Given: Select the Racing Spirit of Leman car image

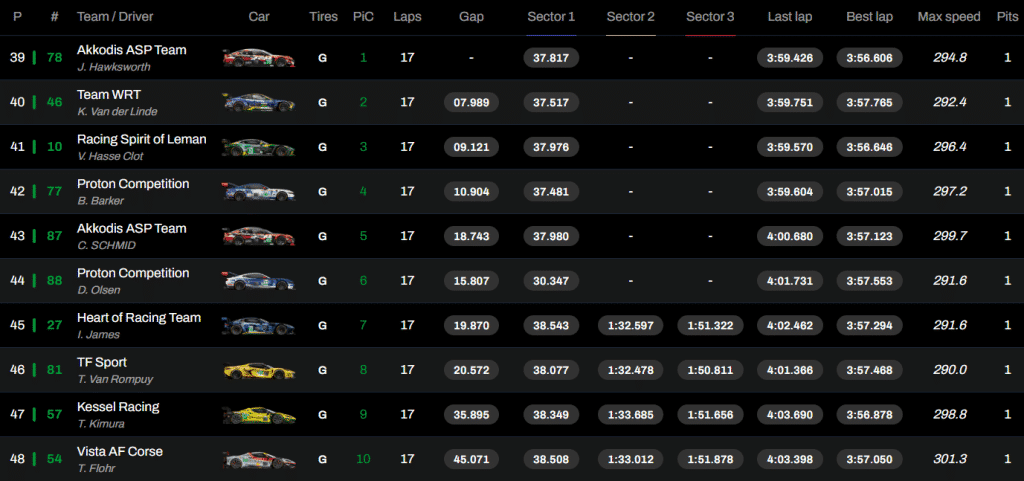Looking at the screenshot, I should tap(259, 147).
